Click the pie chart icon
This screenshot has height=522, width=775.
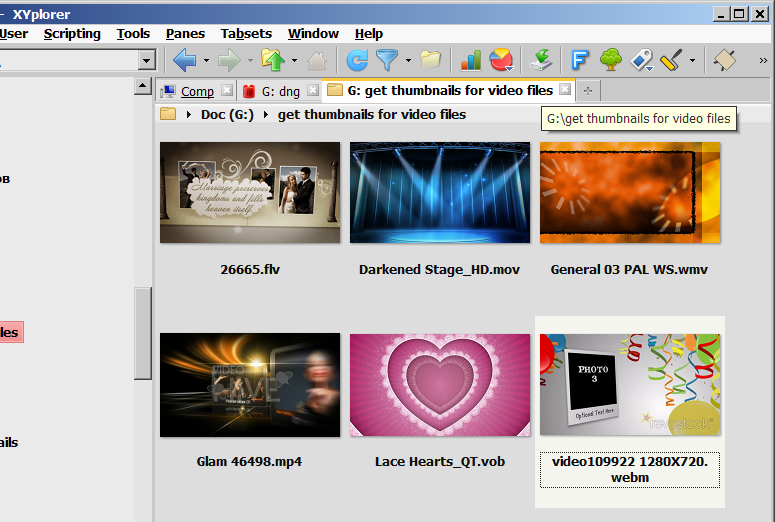click(x=500, y=60)
